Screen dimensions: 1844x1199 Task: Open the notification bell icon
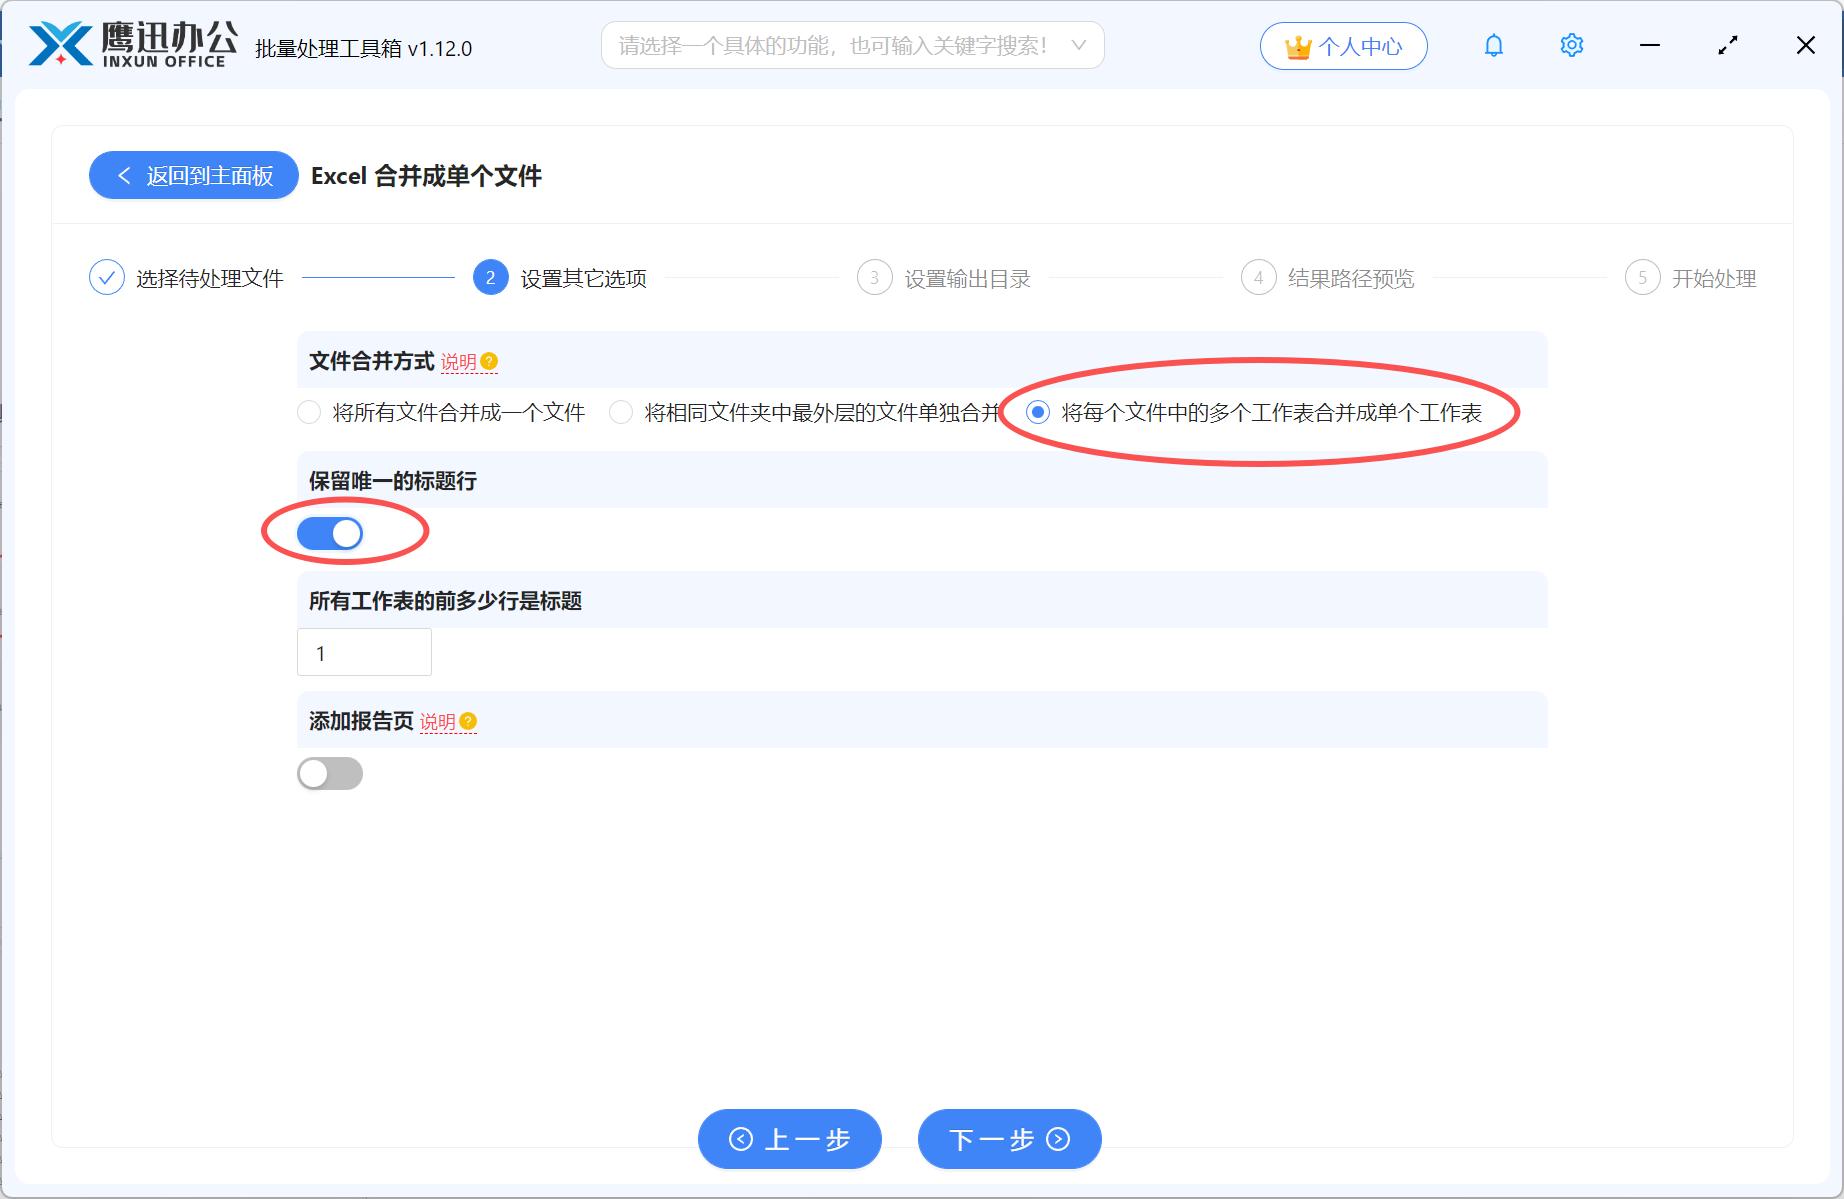1494,45
